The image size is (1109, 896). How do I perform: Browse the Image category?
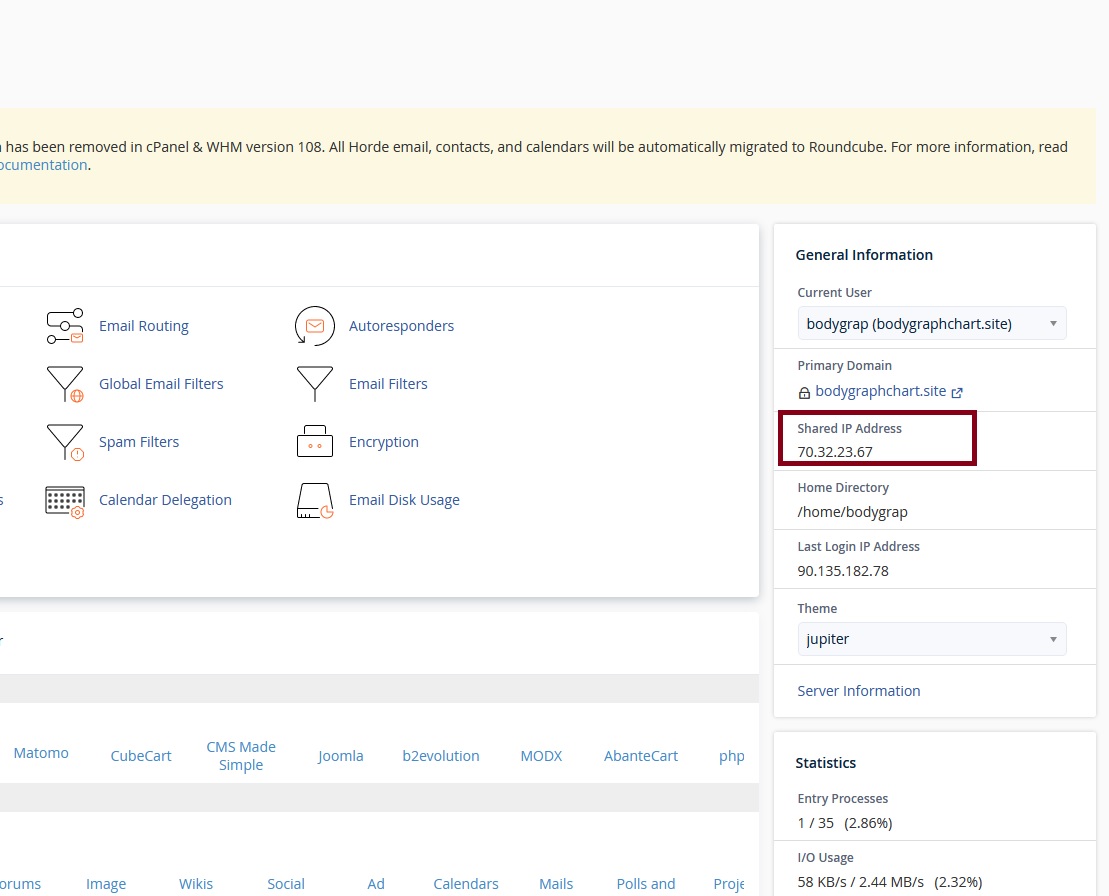(x=106, y=884)
